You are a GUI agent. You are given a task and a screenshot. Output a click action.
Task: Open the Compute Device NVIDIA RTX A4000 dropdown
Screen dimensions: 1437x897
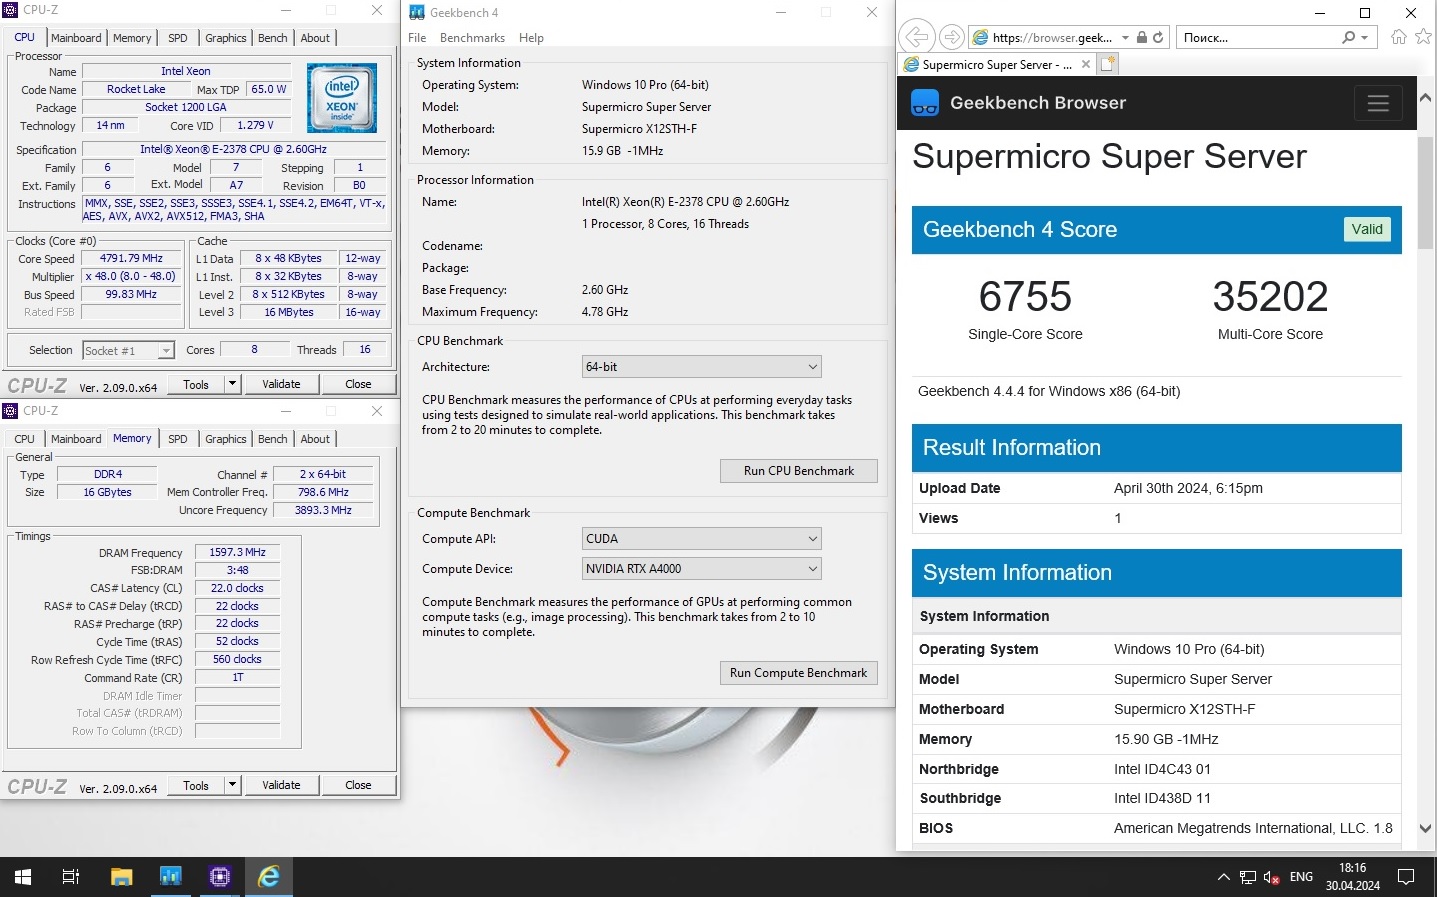(x=702, y=569)
